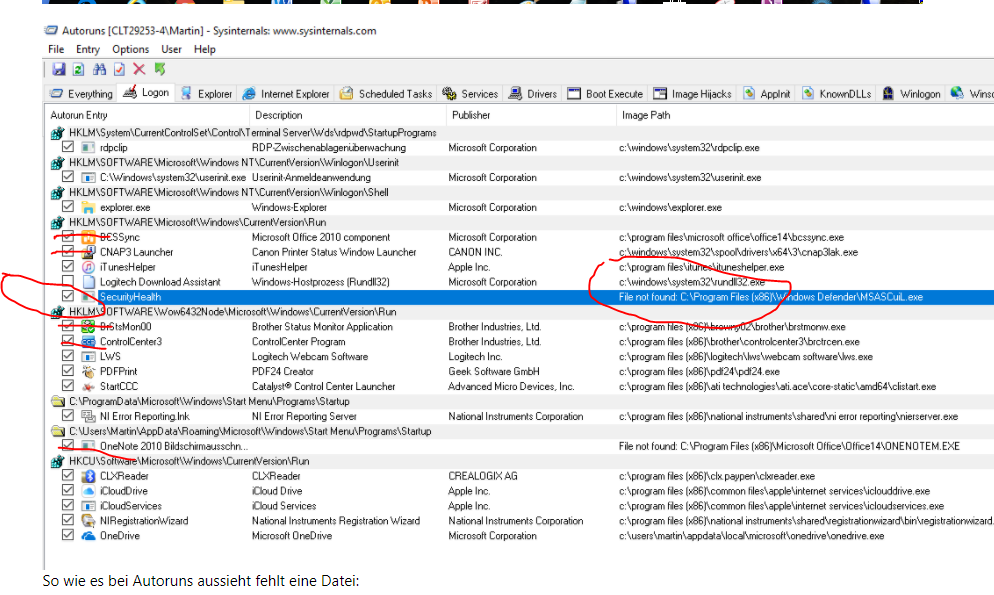Click the Autorun Entry column header
Screen dimensions: 994x595
147,115
